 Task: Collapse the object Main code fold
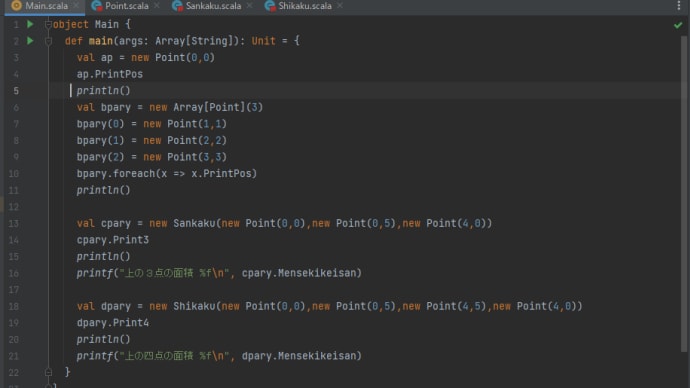(48, 25)
